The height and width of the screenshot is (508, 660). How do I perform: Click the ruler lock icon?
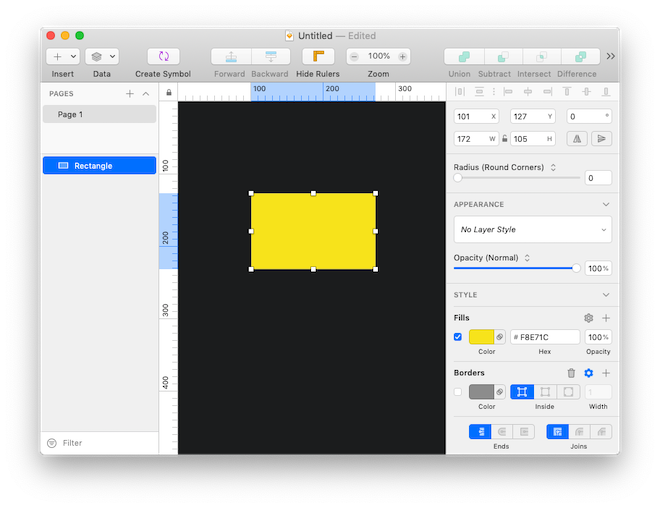(168, 93)
